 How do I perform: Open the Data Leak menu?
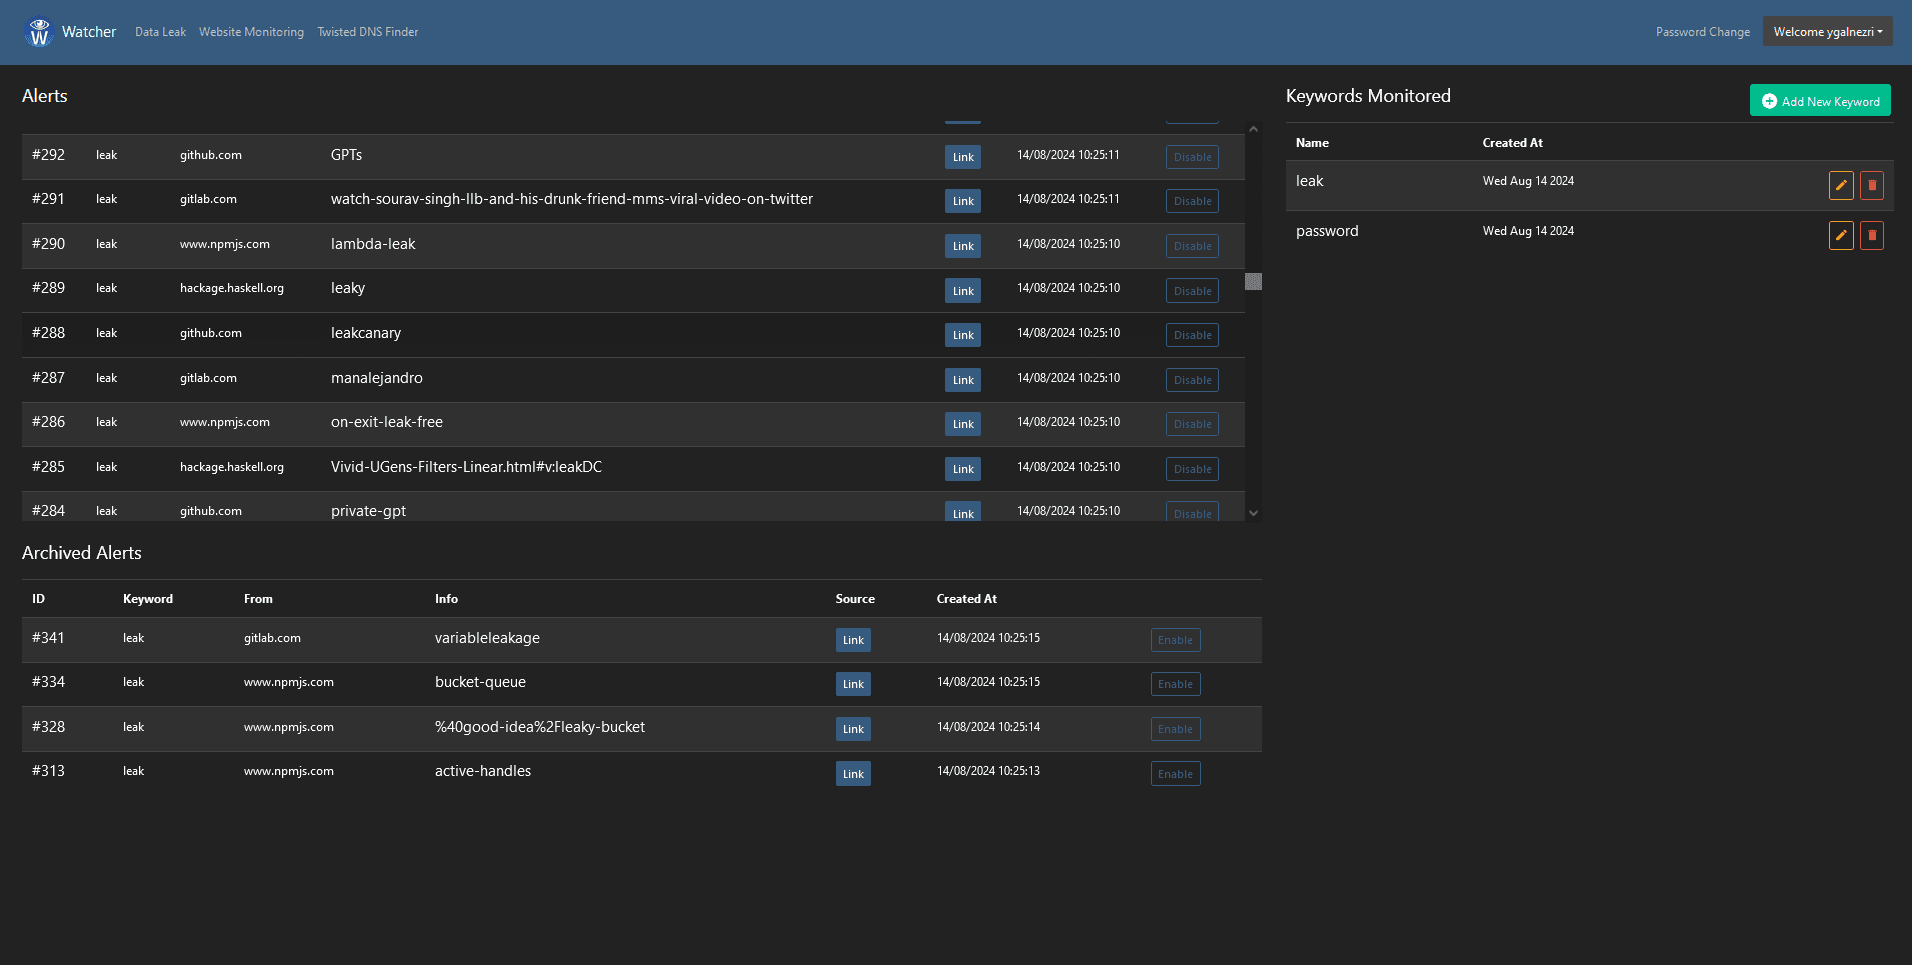(x=160, y=32)
